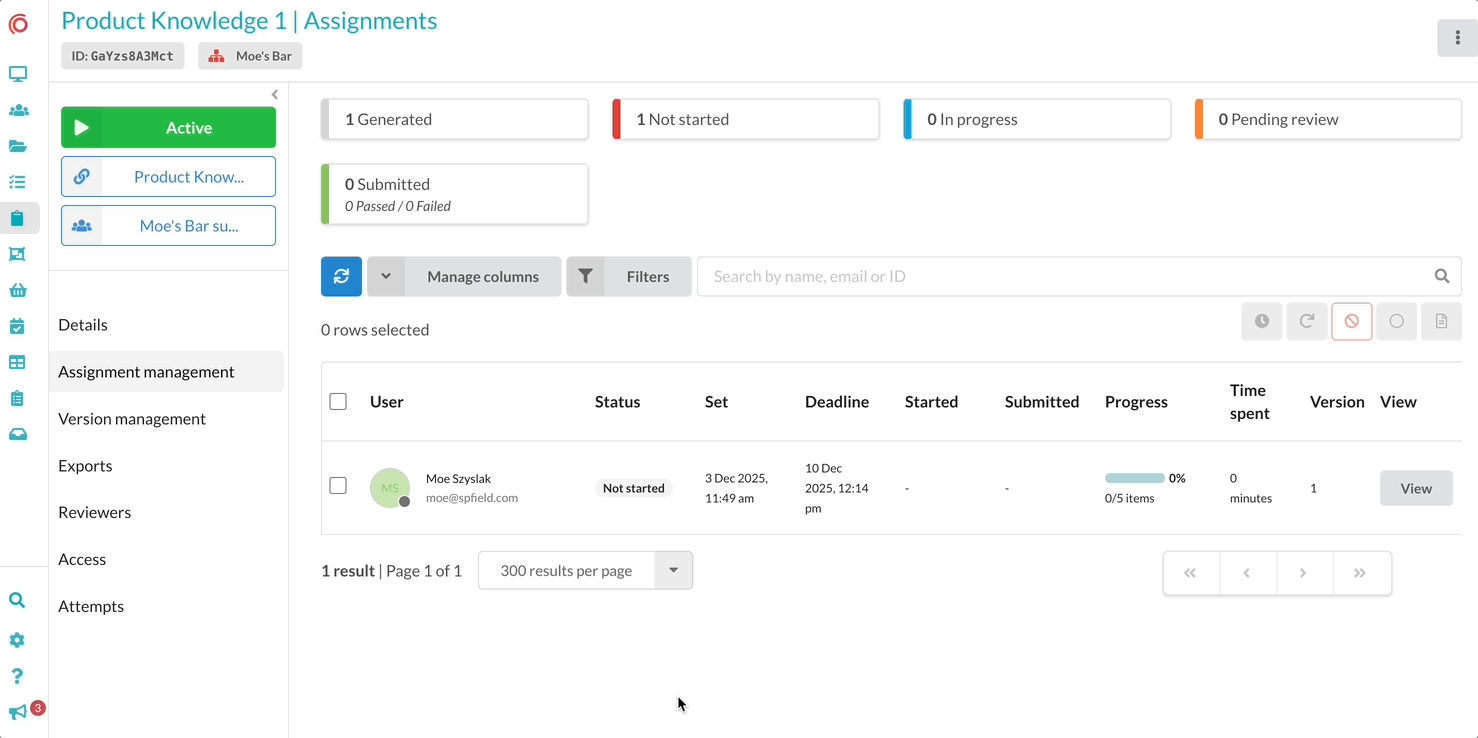Click the search by name input field
This screenshot has width=1478, height=738.
pyautogui.click(x=1065, y=277)
